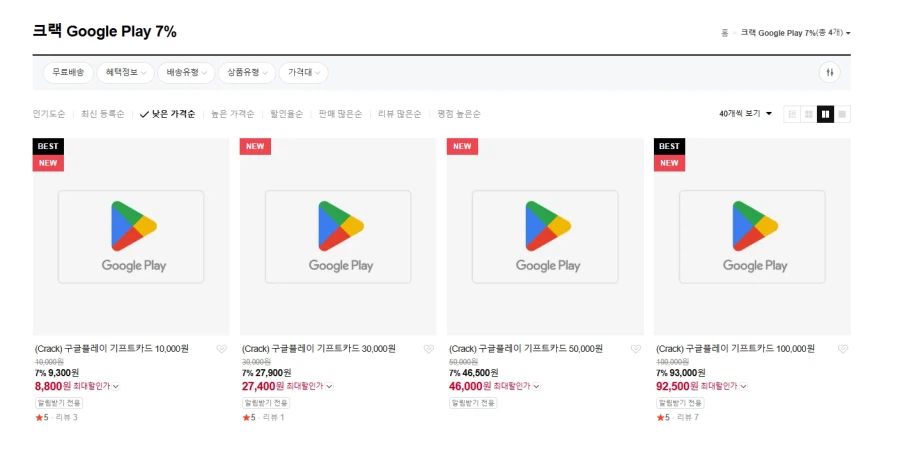900x451 pixels.
Task: Open (Crack) 구글플레이 기프트카드 10,000원 link
Action: pyautogui.click(x=112, y=349)
